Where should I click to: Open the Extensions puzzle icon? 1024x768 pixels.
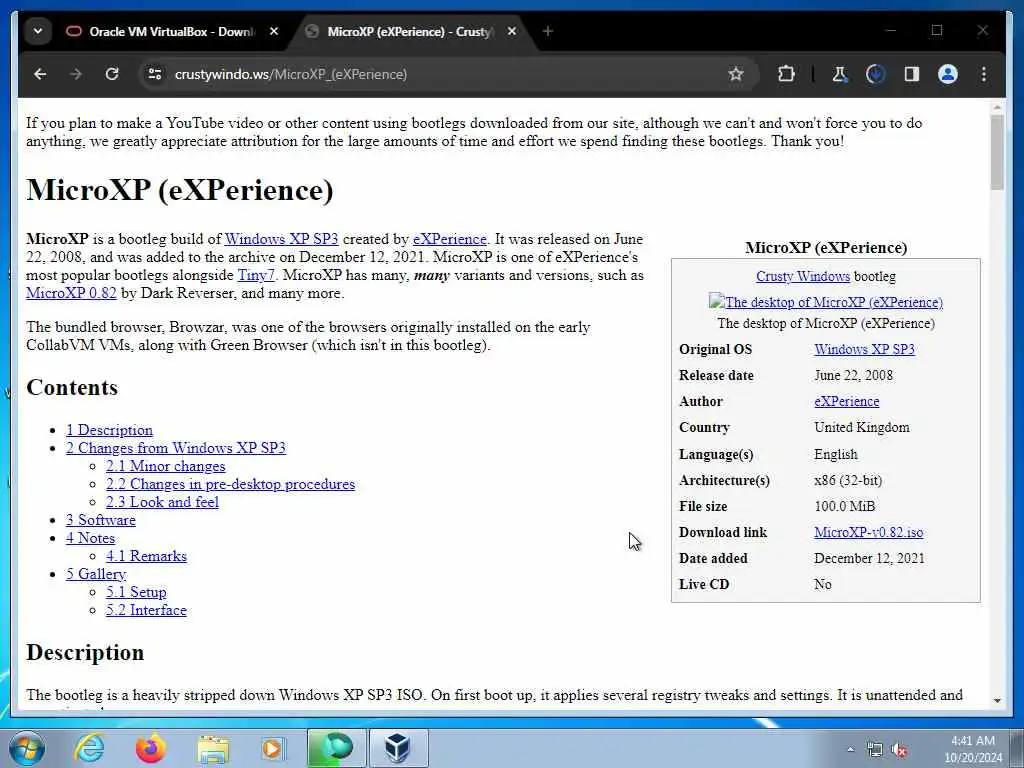pyautogui.click(x=786, y=74)
